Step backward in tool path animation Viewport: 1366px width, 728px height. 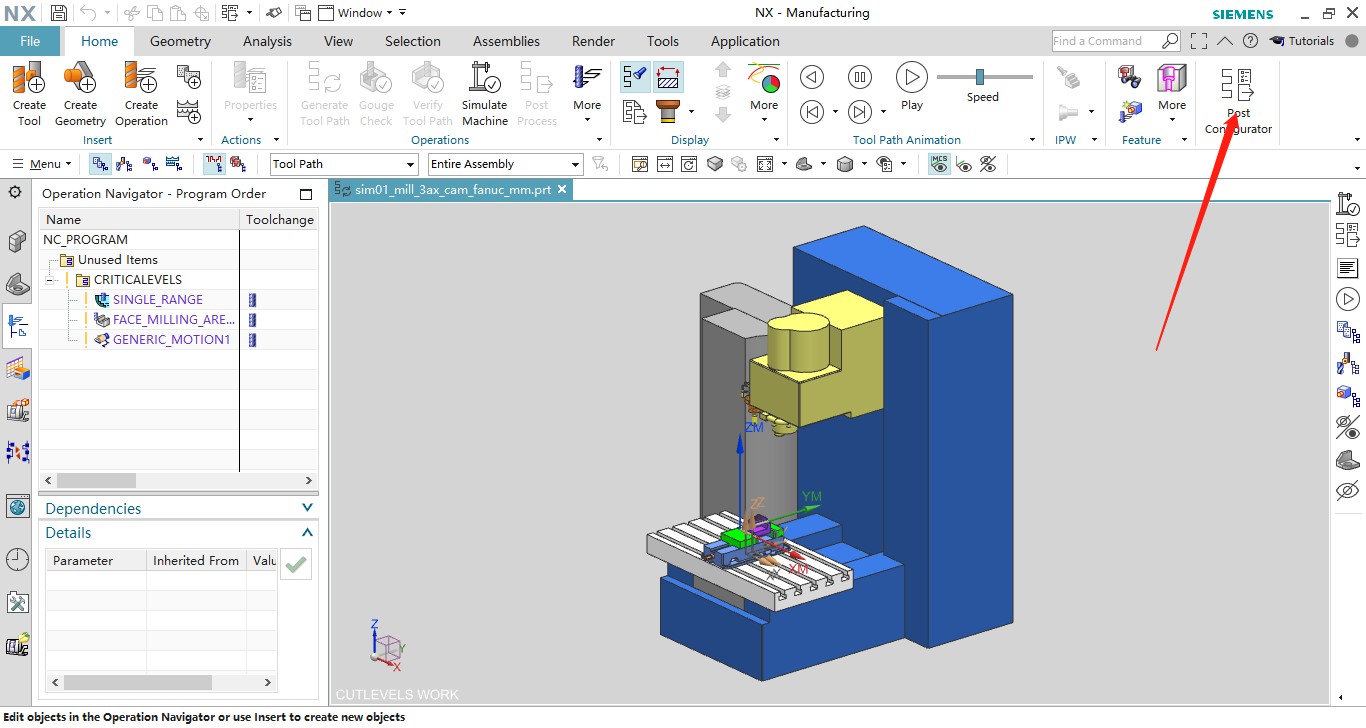(812, 77)
